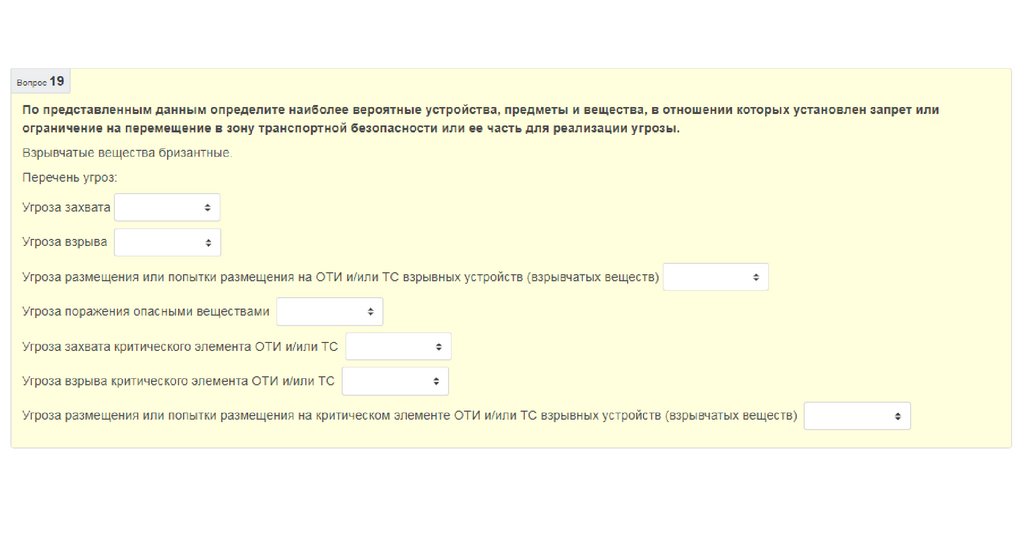Open dropdown for 'Угроза размещения… на ОТИ и/или ТС'
The width and height of the screenshot is (1024, 556).
pos(715,277)
